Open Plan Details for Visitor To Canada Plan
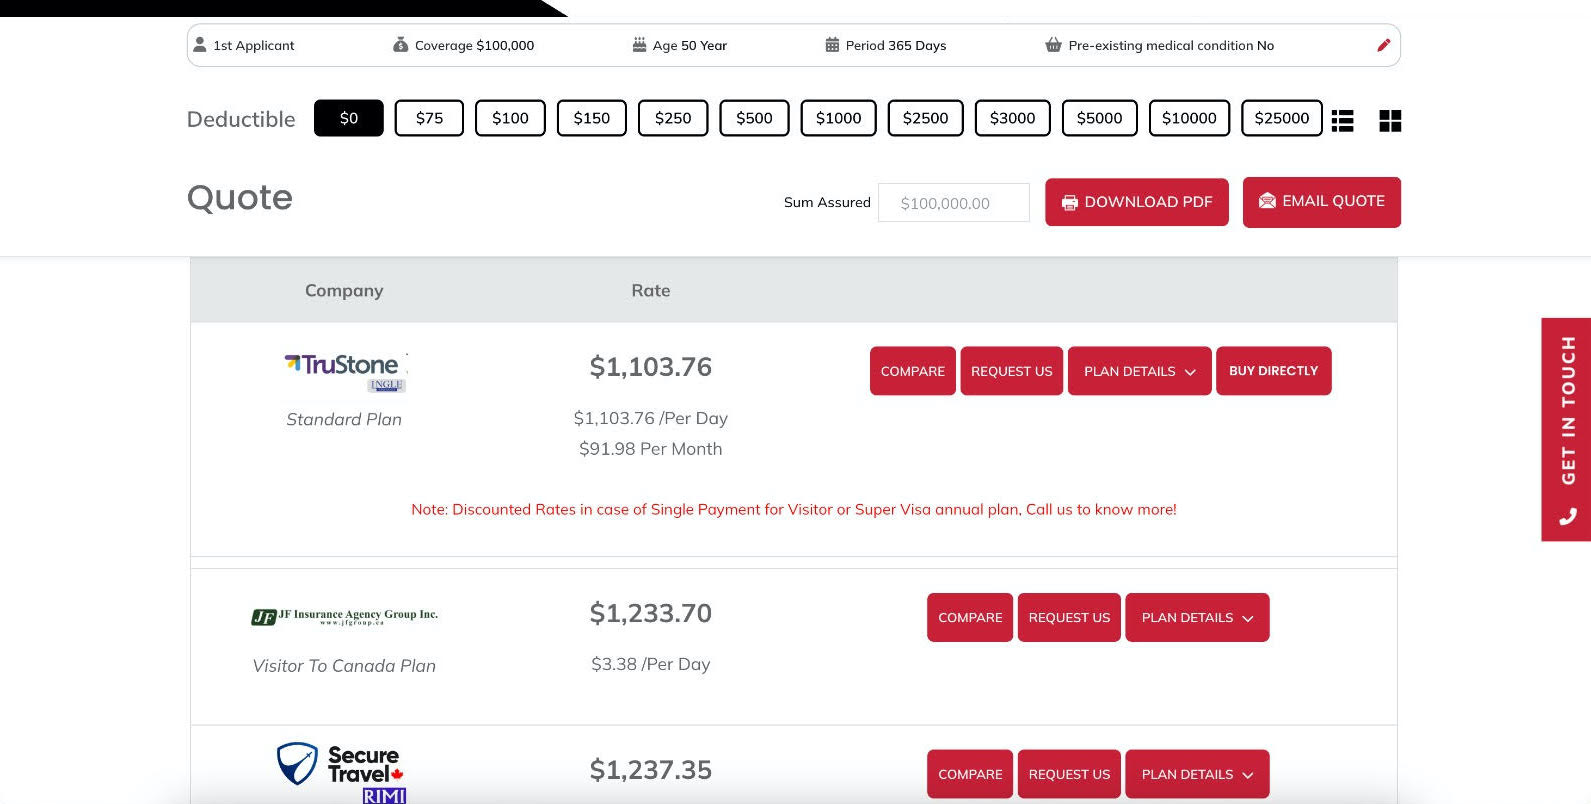 tap(1197, 617)
